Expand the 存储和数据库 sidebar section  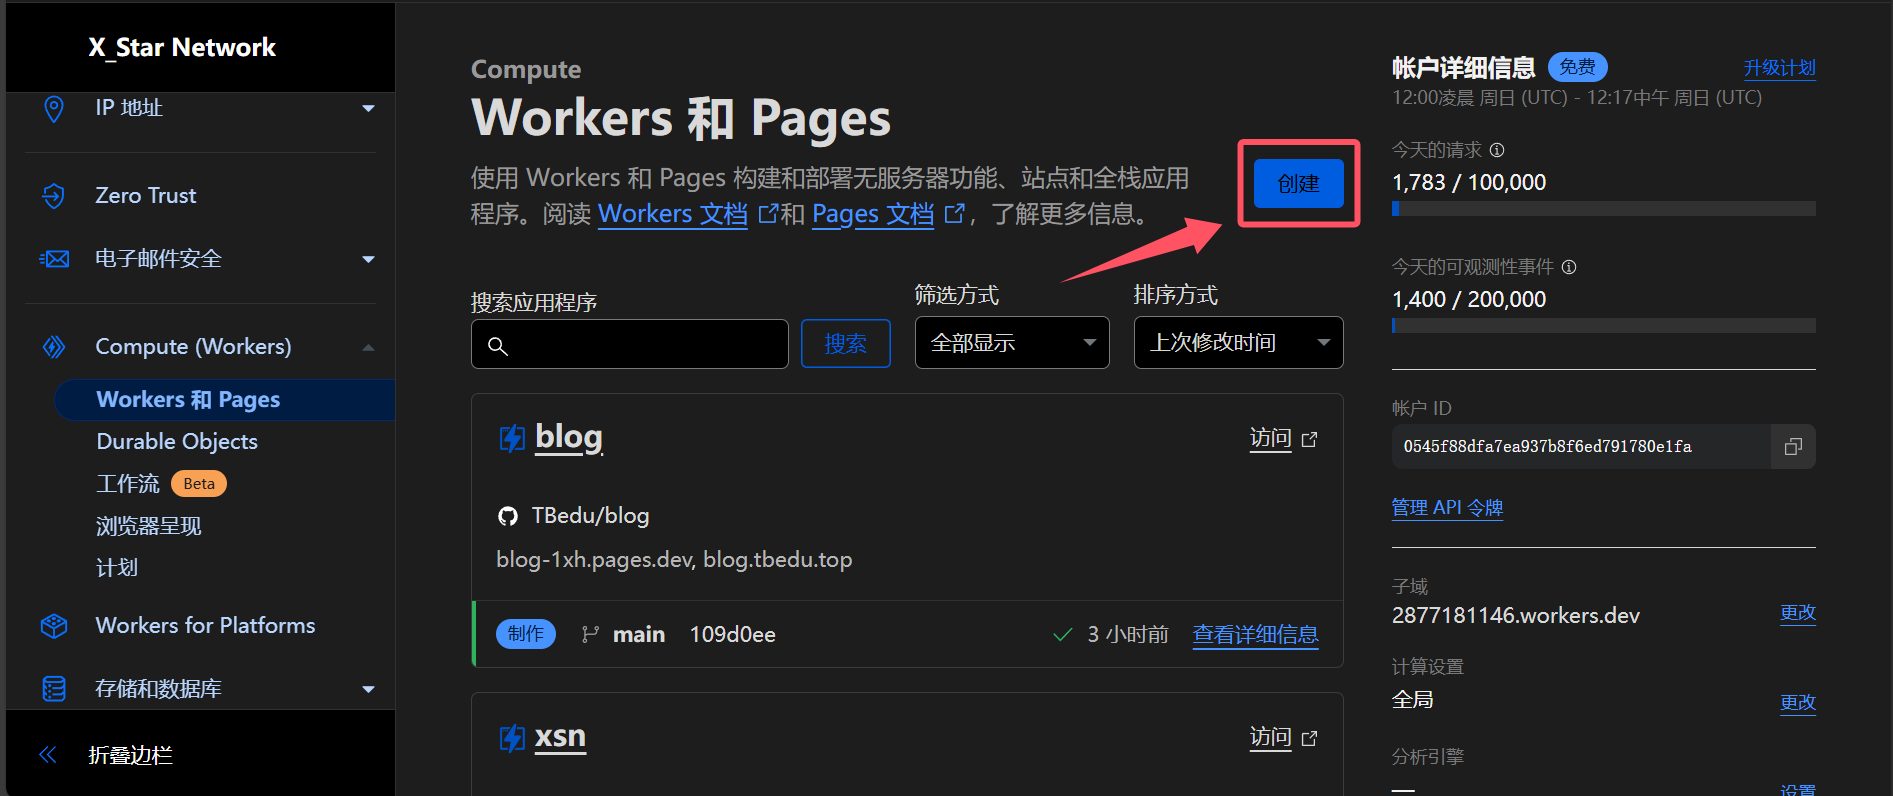[x=368, y=689]
